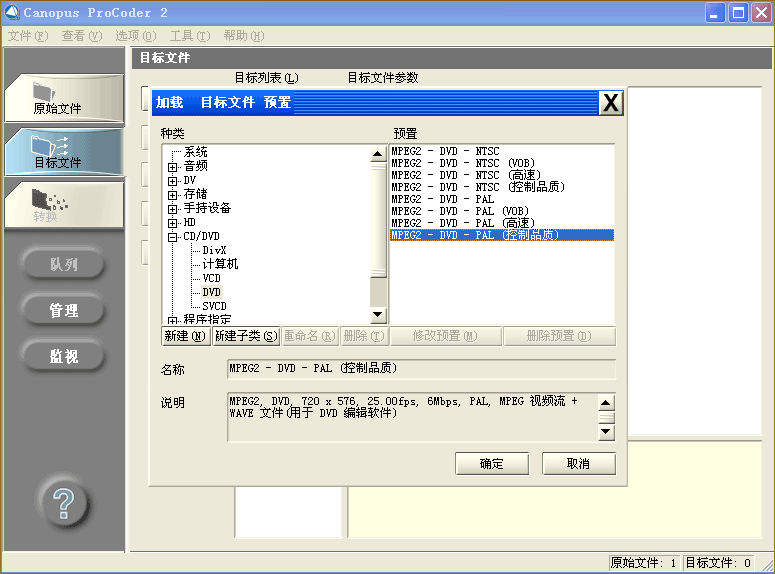The image size is (775, 574).
Task: Select 系统 in the category tree
Action: coord(195,152)
